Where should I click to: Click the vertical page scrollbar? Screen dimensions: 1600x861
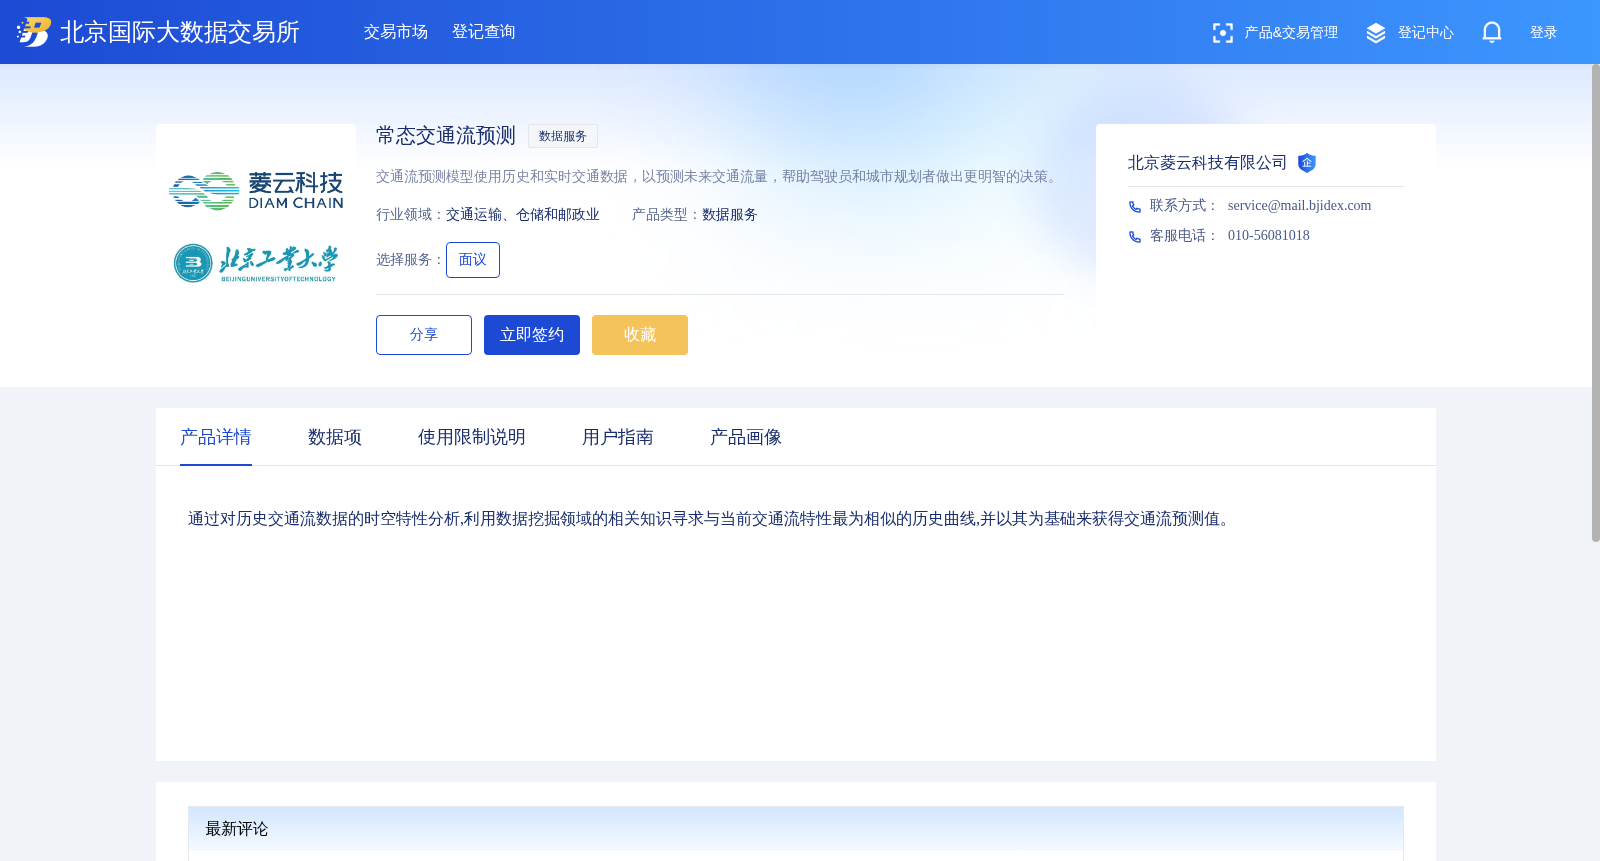(x=1595, y=303)
